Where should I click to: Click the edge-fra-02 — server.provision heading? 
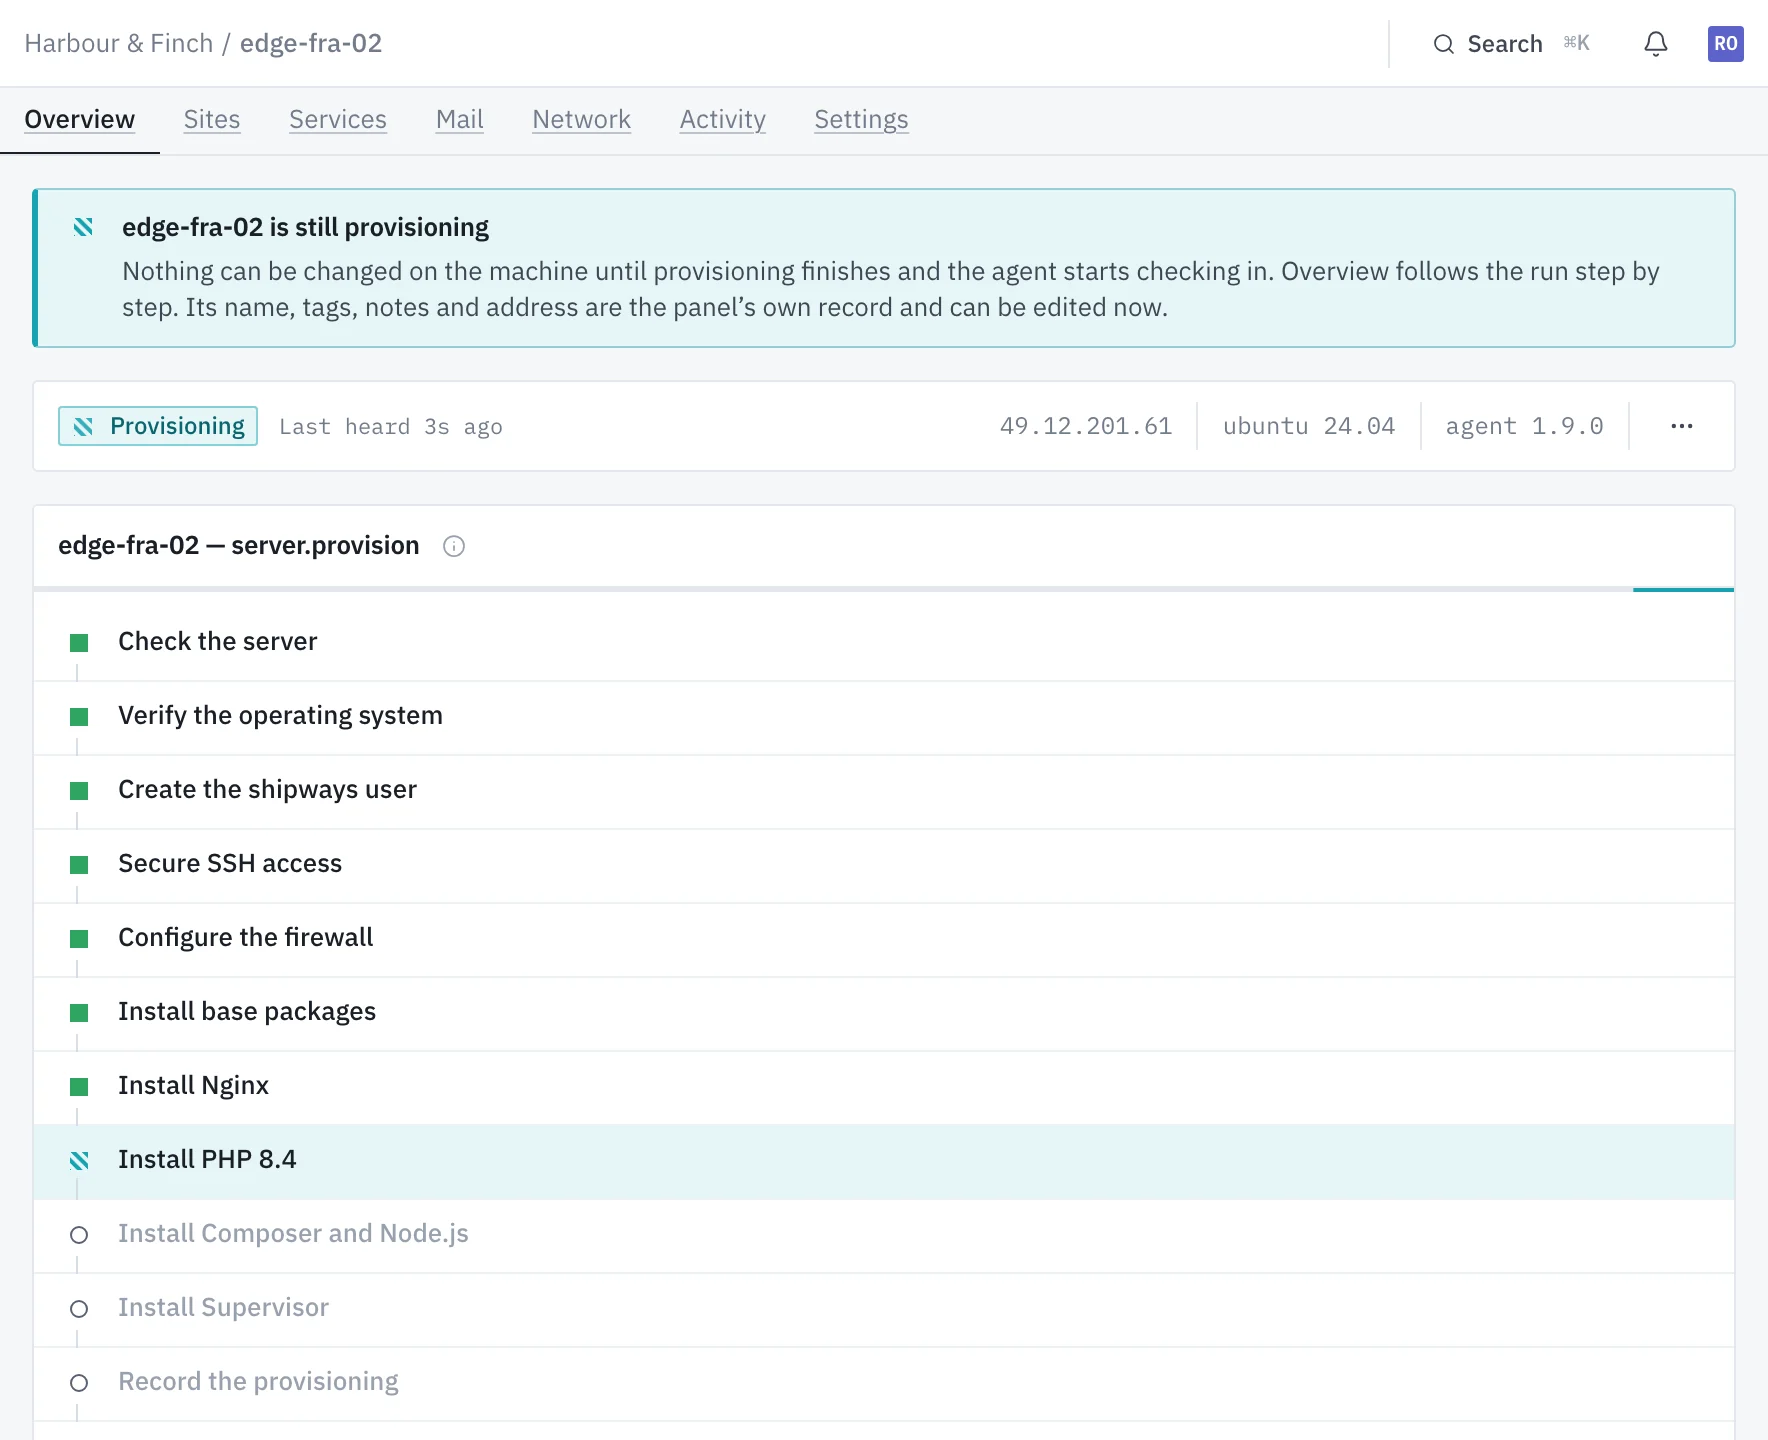pyautogui.click(x=239, y=546)
